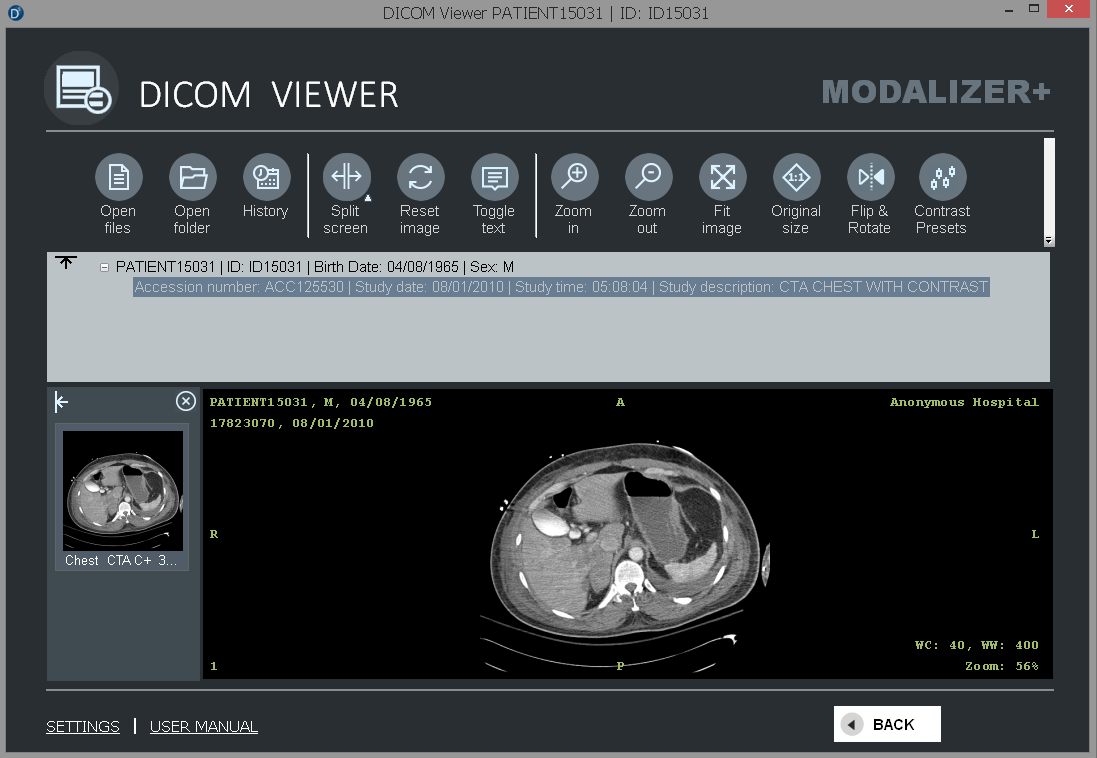1097x758 pixels.
Task: Open the SETTINGS link
Action: click(x=83, y=727)
